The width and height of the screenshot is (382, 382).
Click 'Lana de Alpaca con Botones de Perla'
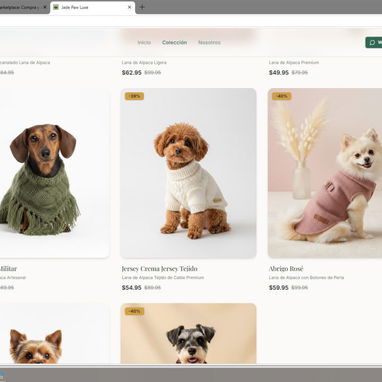click(306, 277)
